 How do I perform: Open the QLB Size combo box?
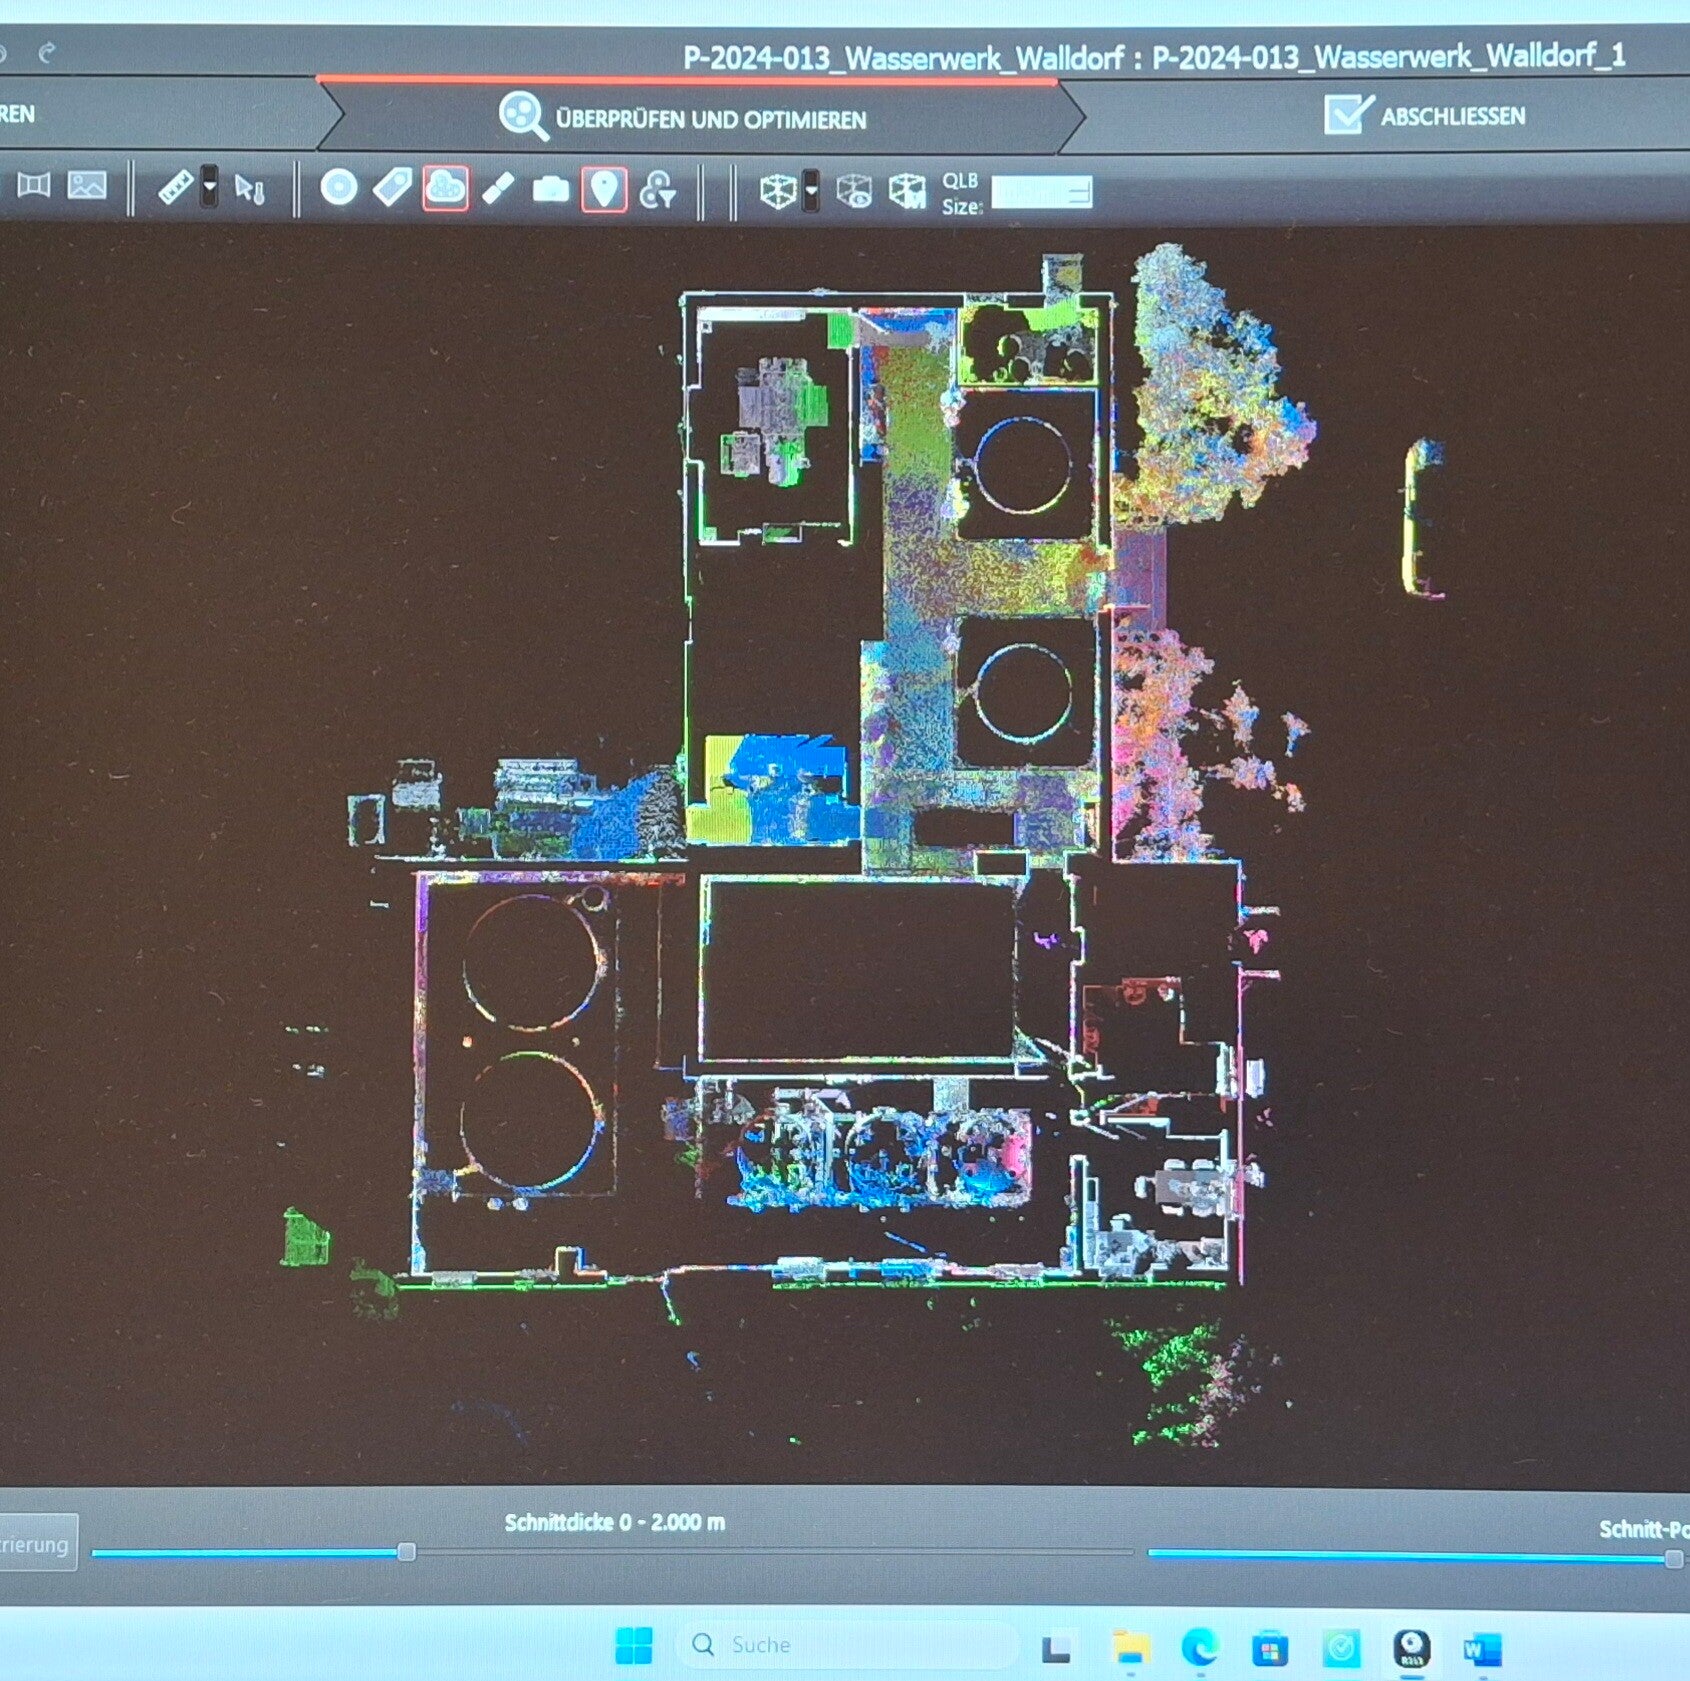point(1041,193)
